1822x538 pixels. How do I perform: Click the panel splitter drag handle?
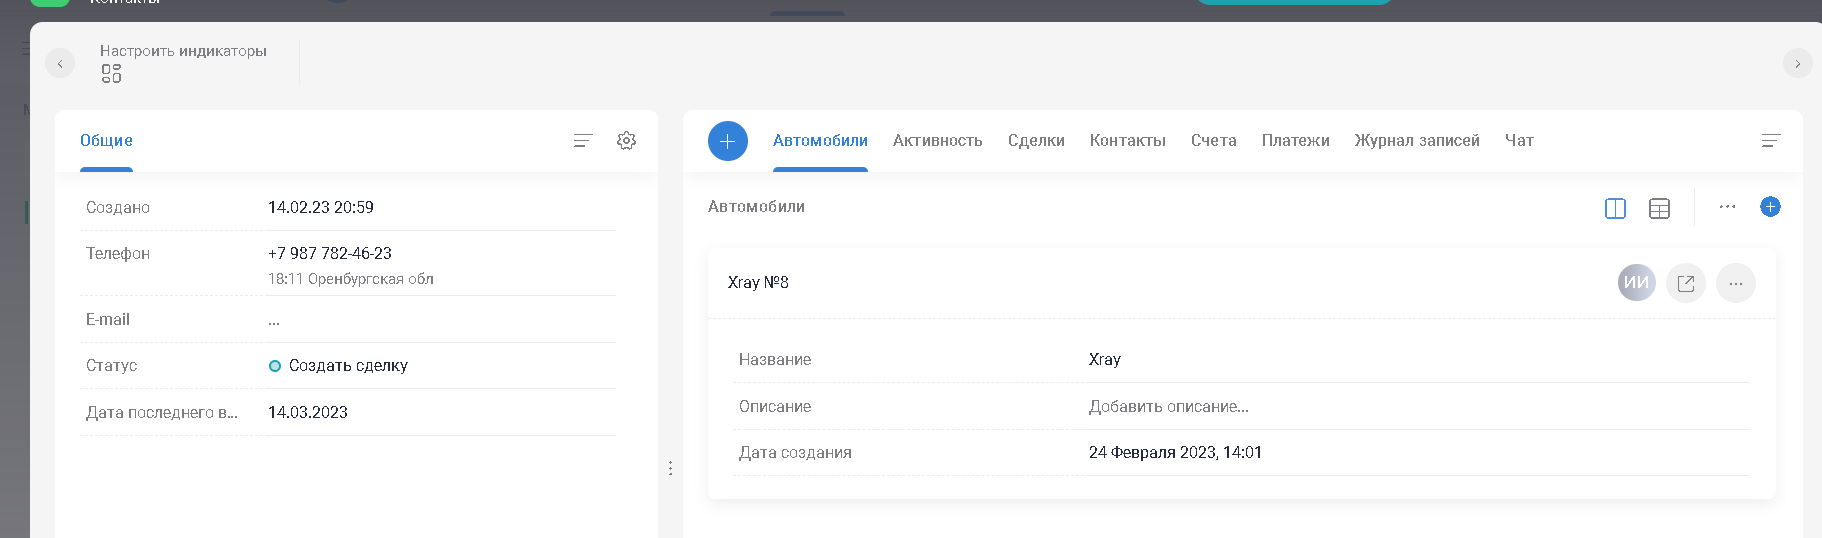670,468
